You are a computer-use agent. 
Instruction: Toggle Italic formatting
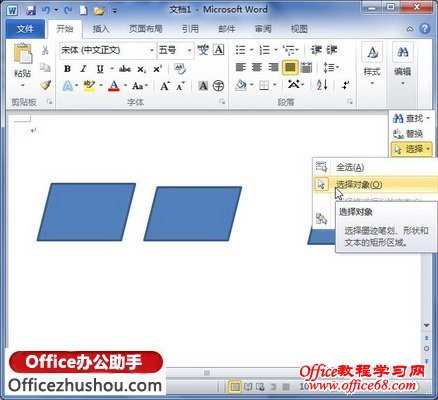pos(83,69)
